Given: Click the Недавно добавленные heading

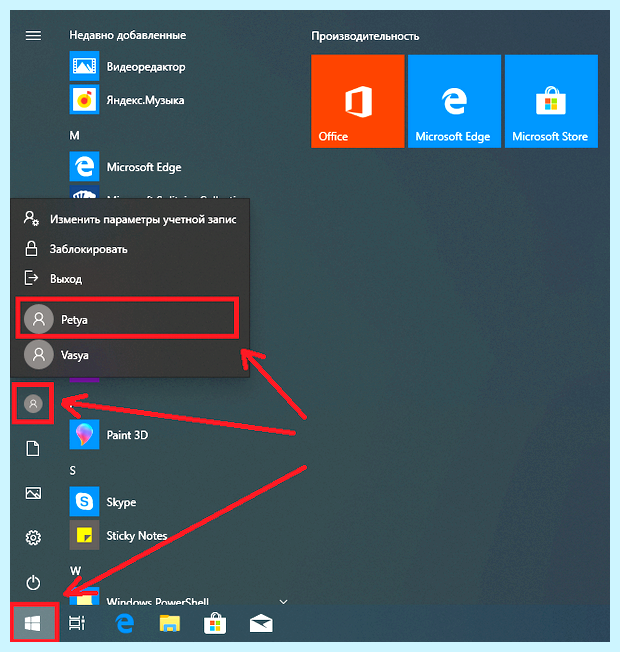Looking at the screenshot, I should pyautogui.click(x=128, y=35).
